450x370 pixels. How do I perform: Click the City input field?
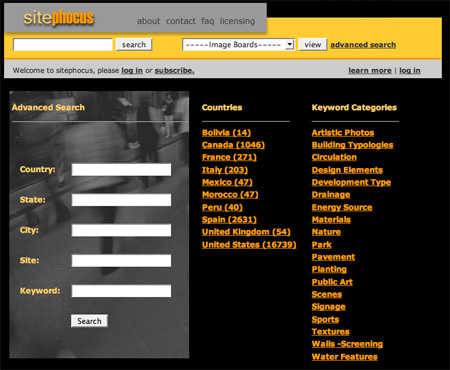coord(121,230)
